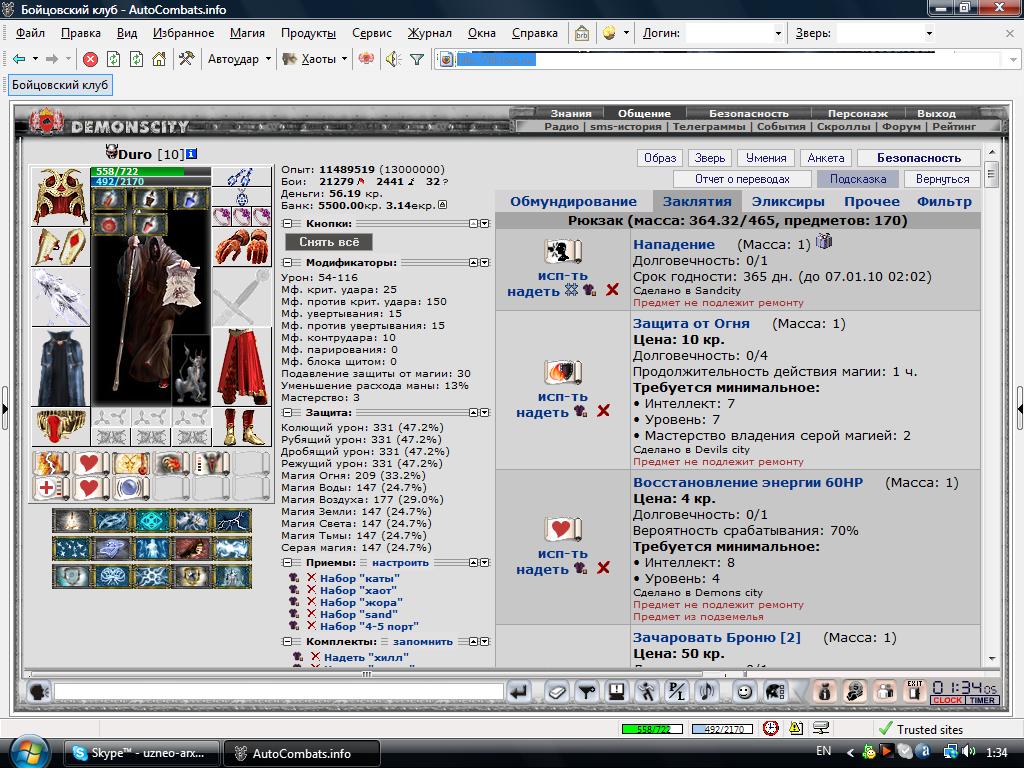Click the red X delete icon for Нападение
Viewport: 1024px width, 768px height.
coord(612,290)
